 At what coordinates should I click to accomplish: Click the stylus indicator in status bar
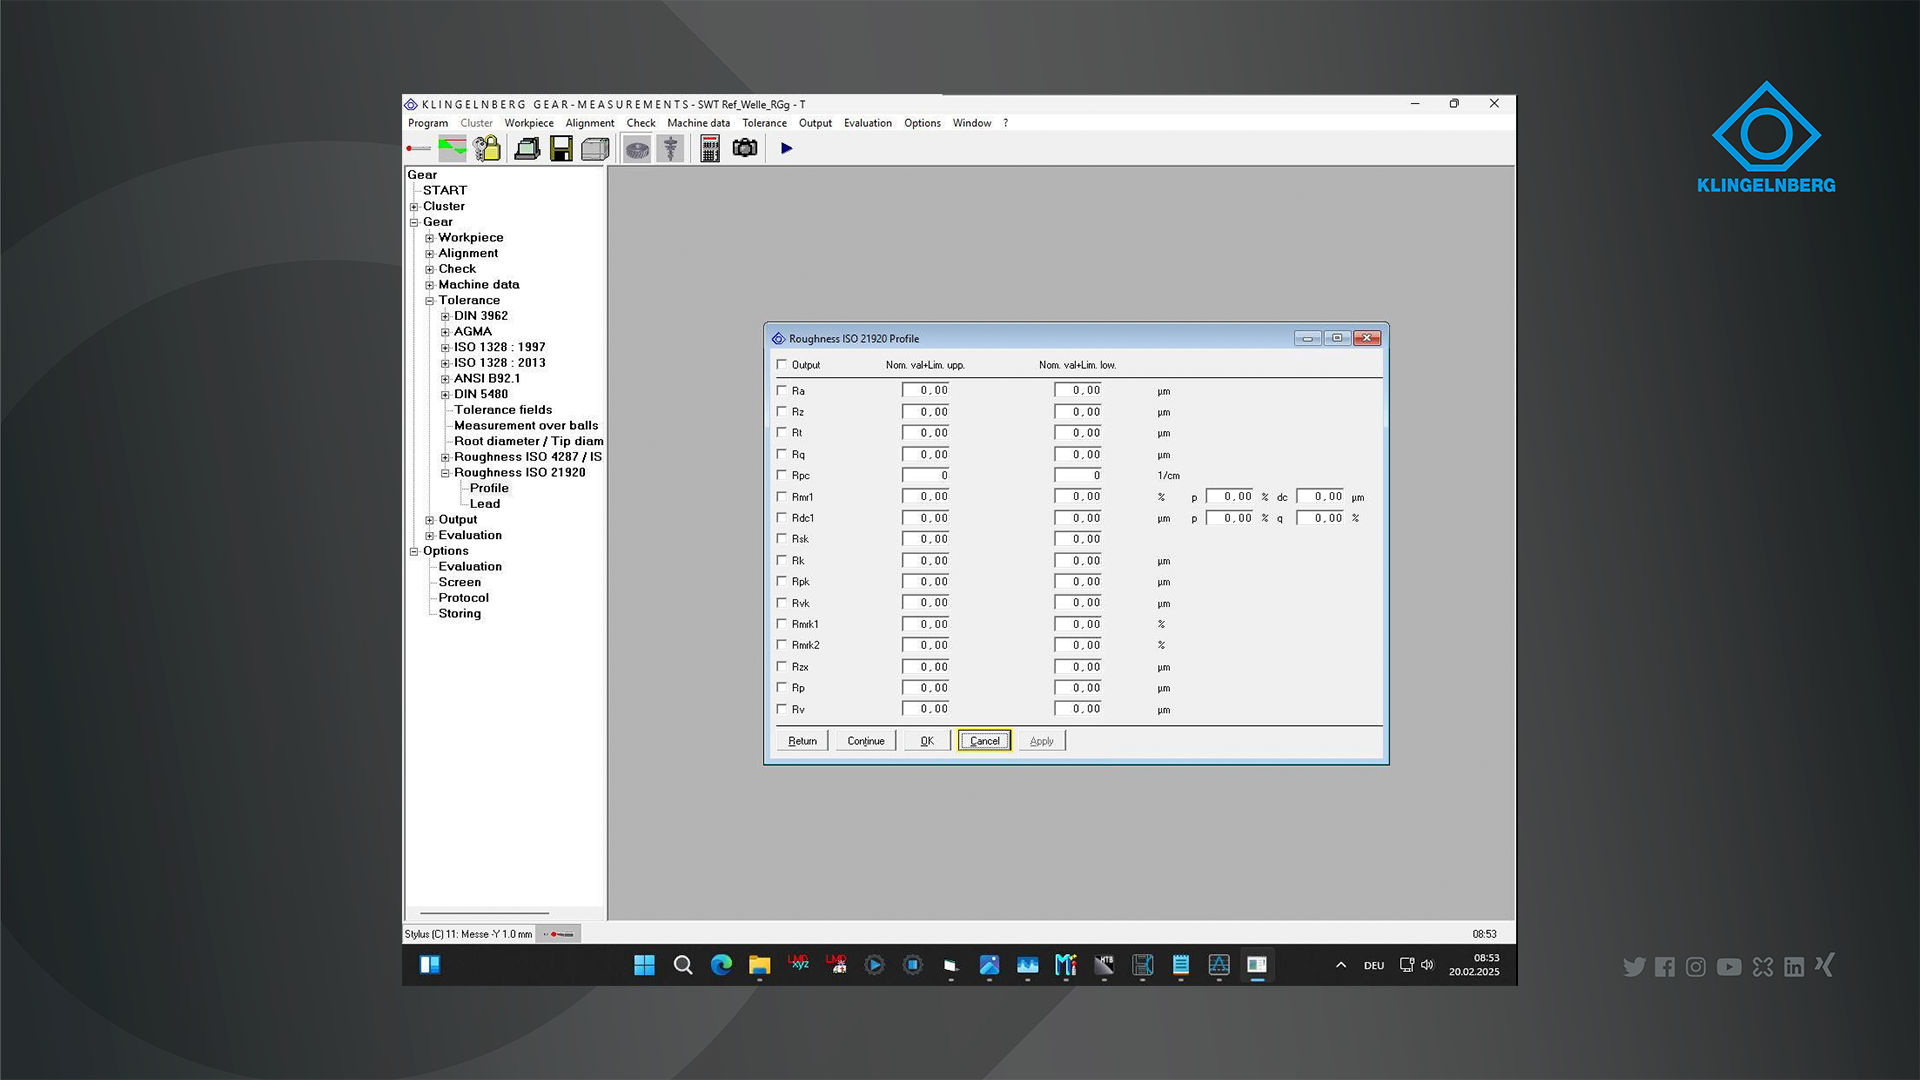tap(559, 934)
